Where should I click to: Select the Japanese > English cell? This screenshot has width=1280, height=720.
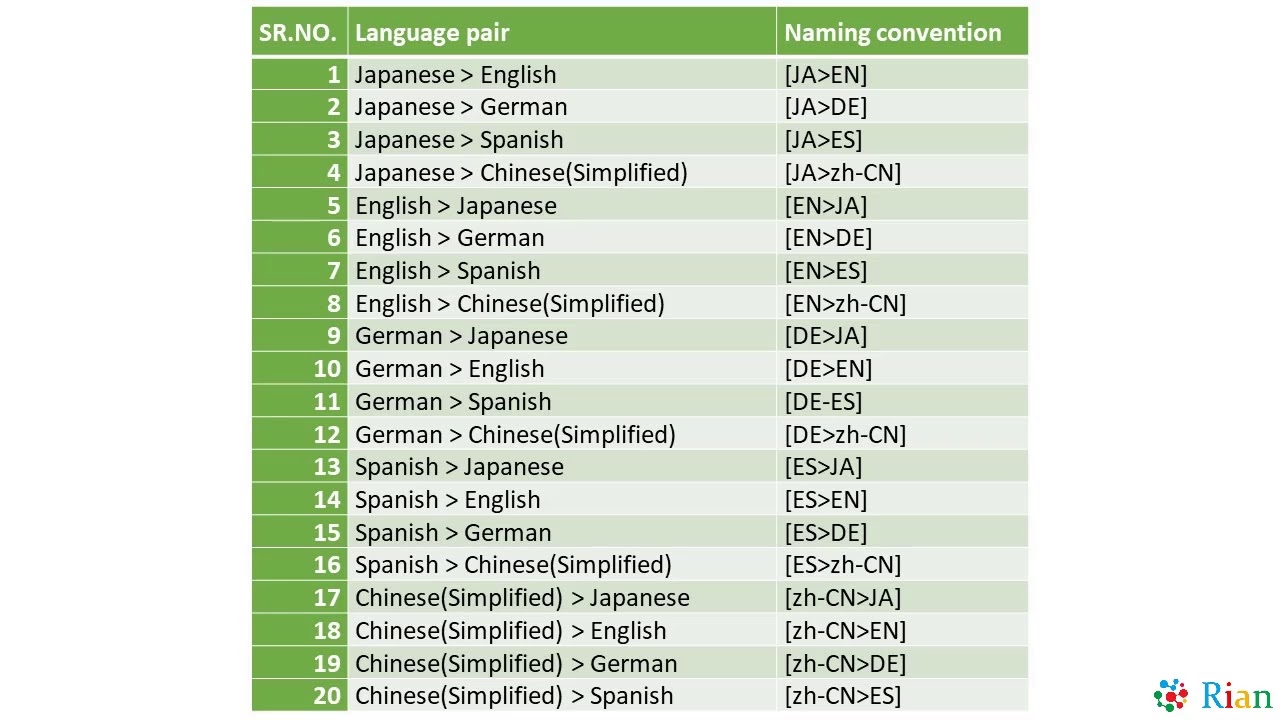pyautogui.click(x=455, y=75)
